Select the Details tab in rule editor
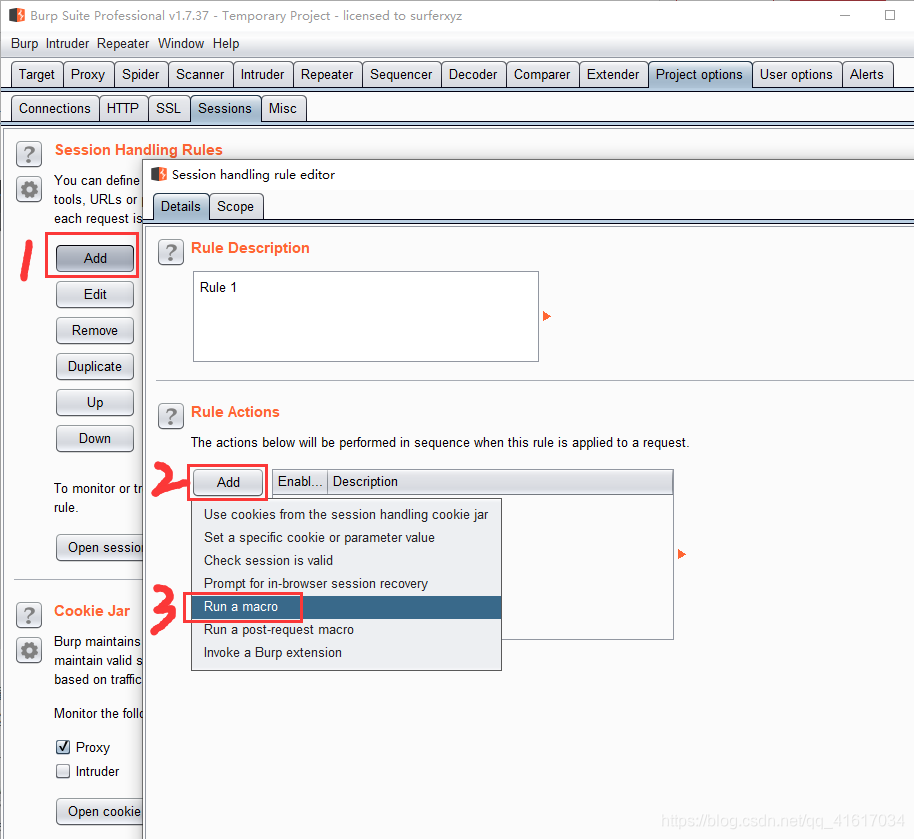914x839 pixels. 181,206
